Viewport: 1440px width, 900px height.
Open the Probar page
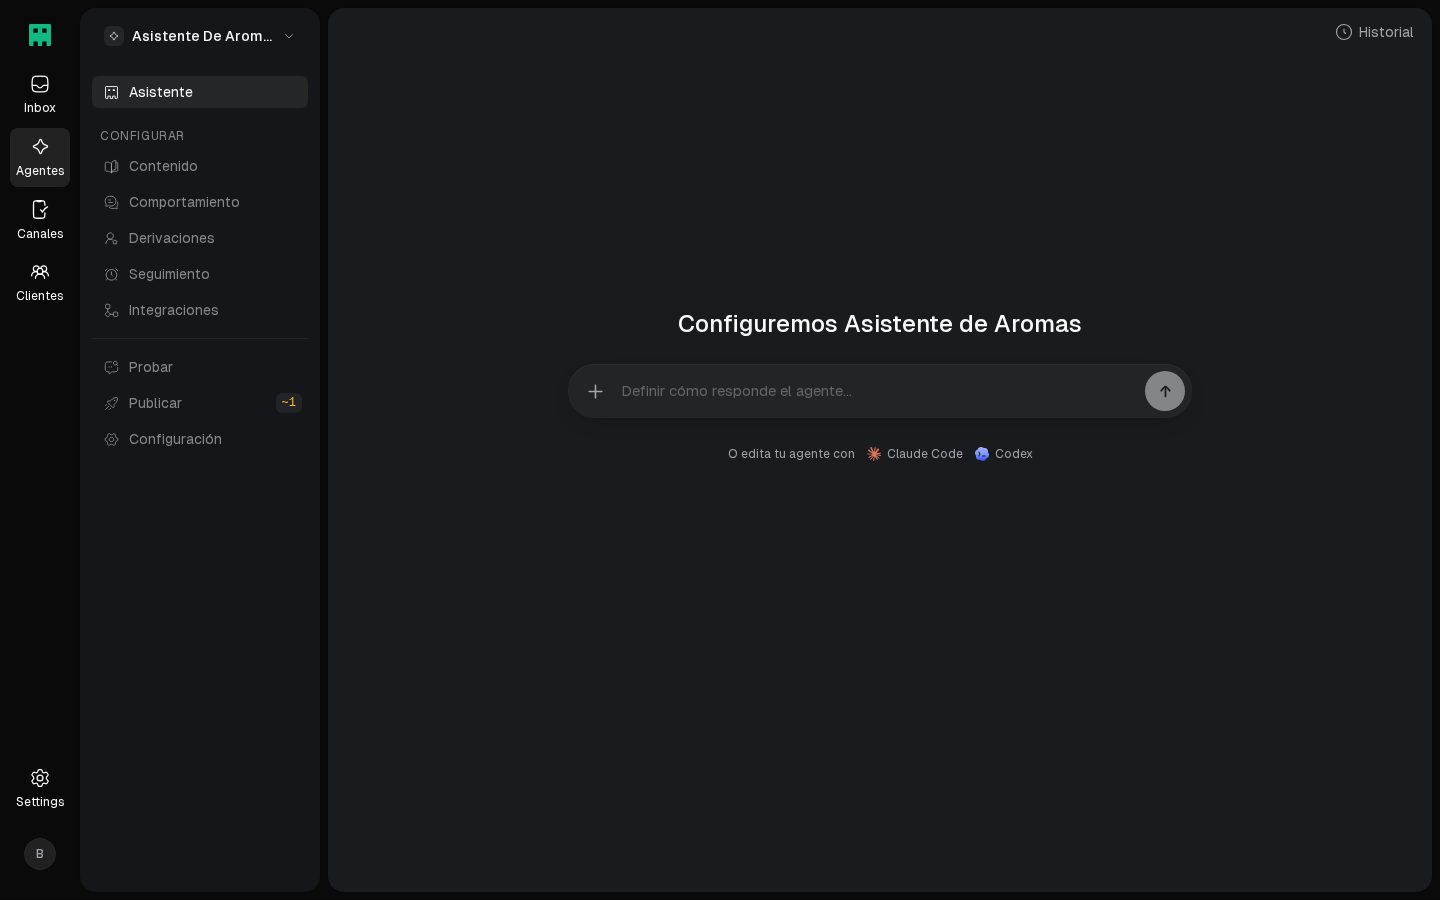point(200,367)
